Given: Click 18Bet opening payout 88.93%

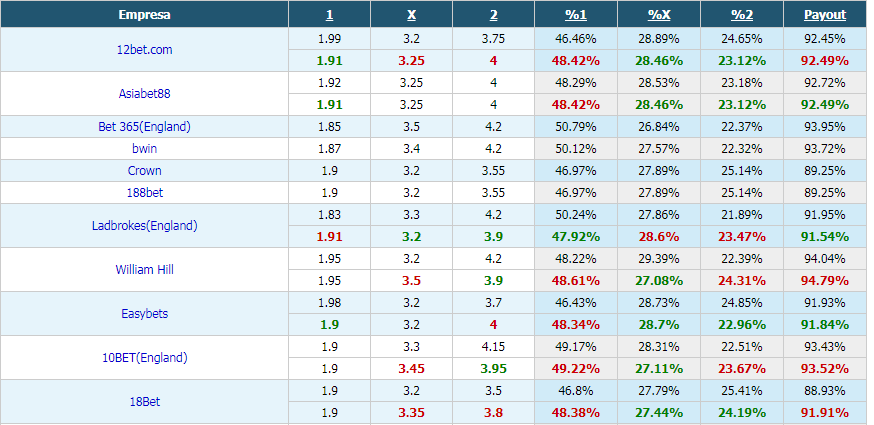Looking at the screenshot, I should coord(825,391).
